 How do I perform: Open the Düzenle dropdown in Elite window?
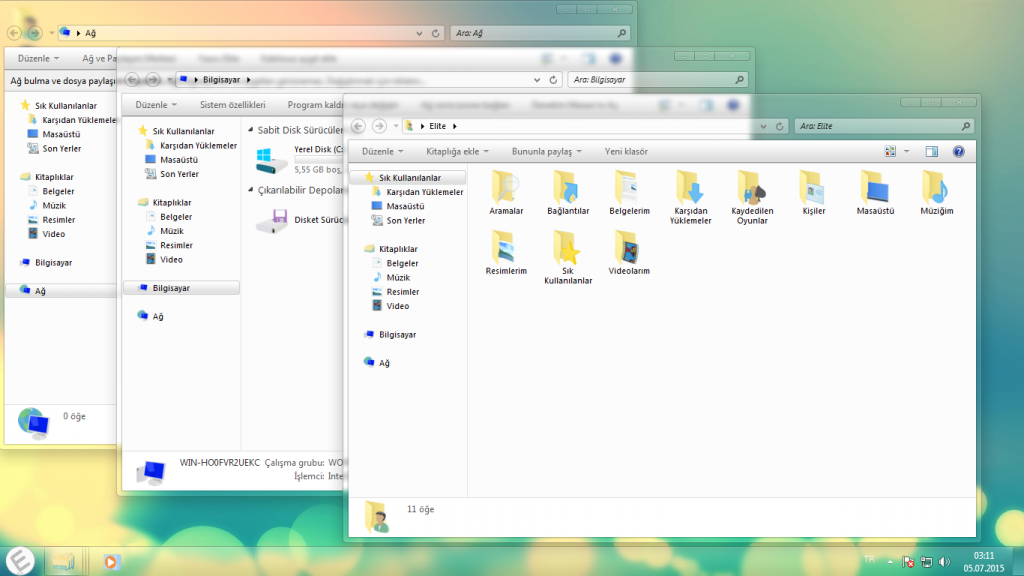[x=382, y=152]
